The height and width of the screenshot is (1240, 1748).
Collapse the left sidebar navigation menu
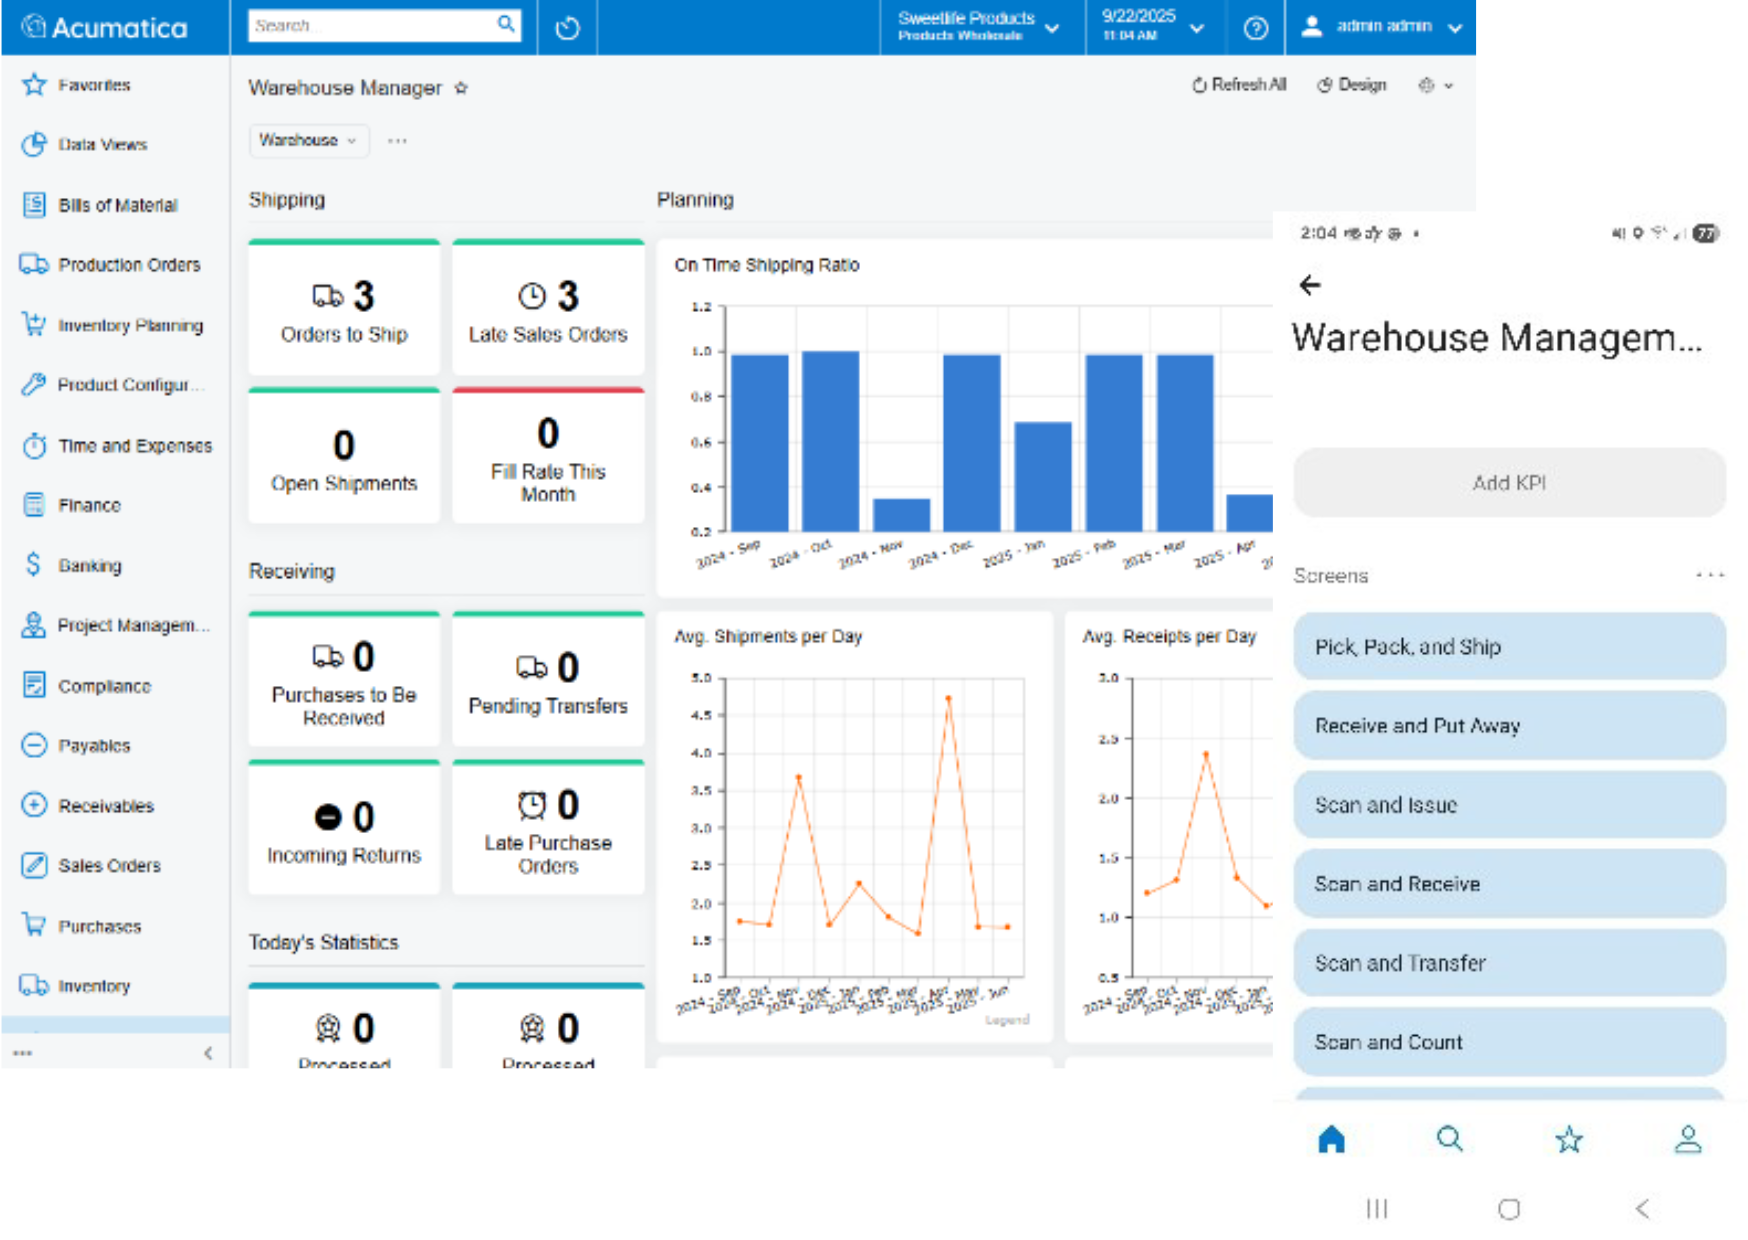(x=208, y=1053)
